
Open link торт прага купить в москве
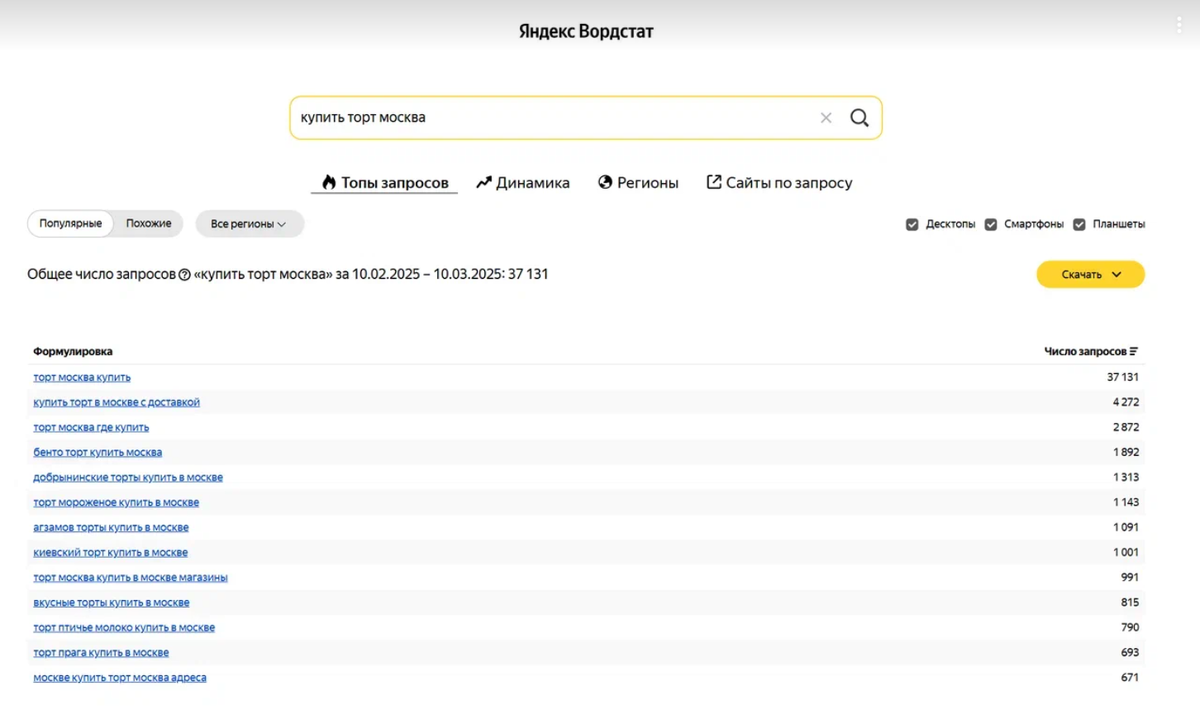pos(101,652)
